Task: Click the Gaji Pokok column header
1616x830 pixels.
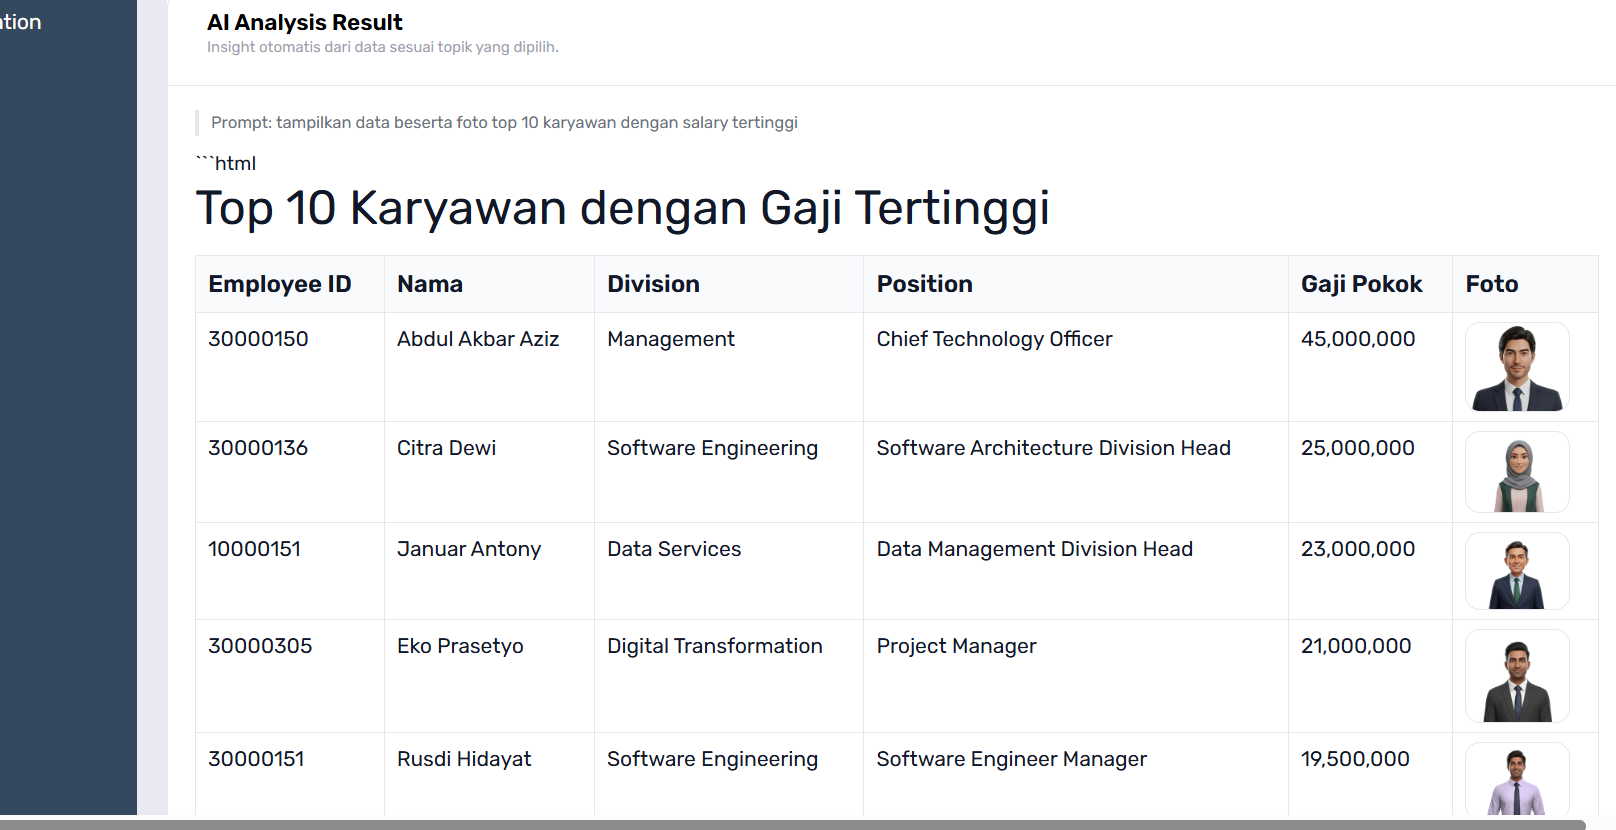Action: [1361, 284]
